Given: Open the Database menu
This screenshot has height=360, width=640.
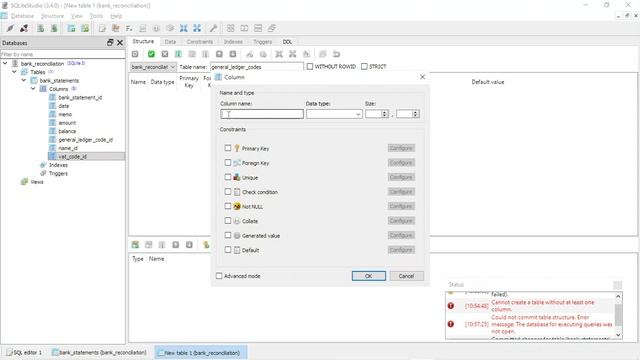Looking at the screenshot, I should [22, 16].
